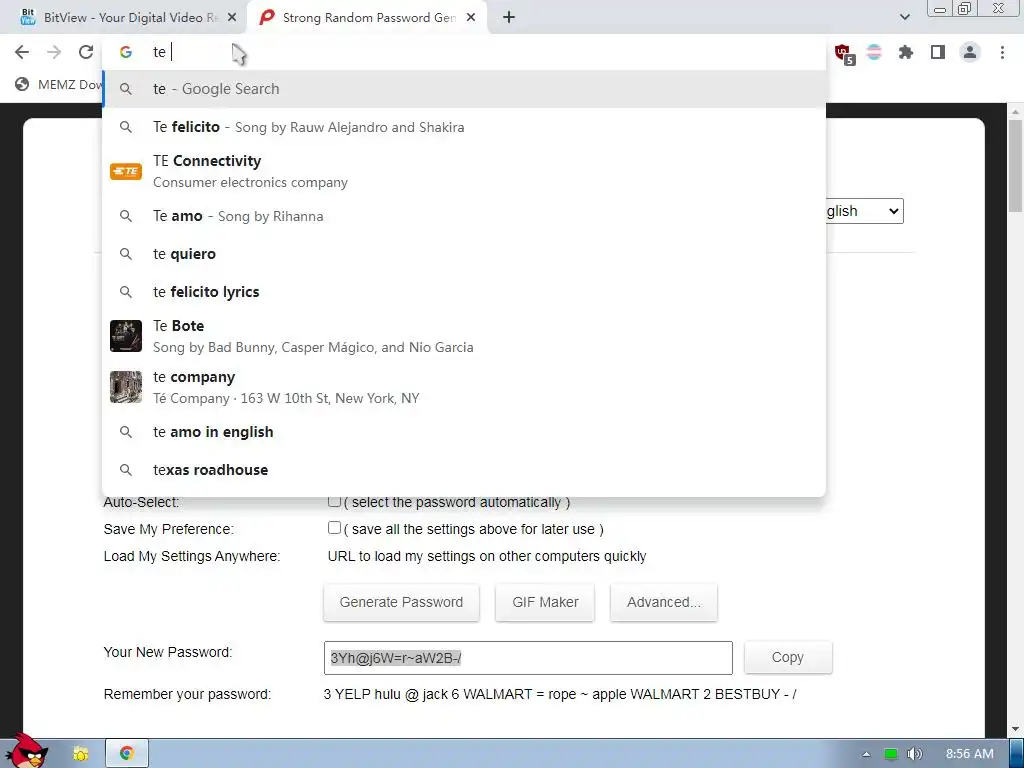Close the Strong Random Password Generator tab
This screenshot has width=1024, height=768.
(471, 18)
